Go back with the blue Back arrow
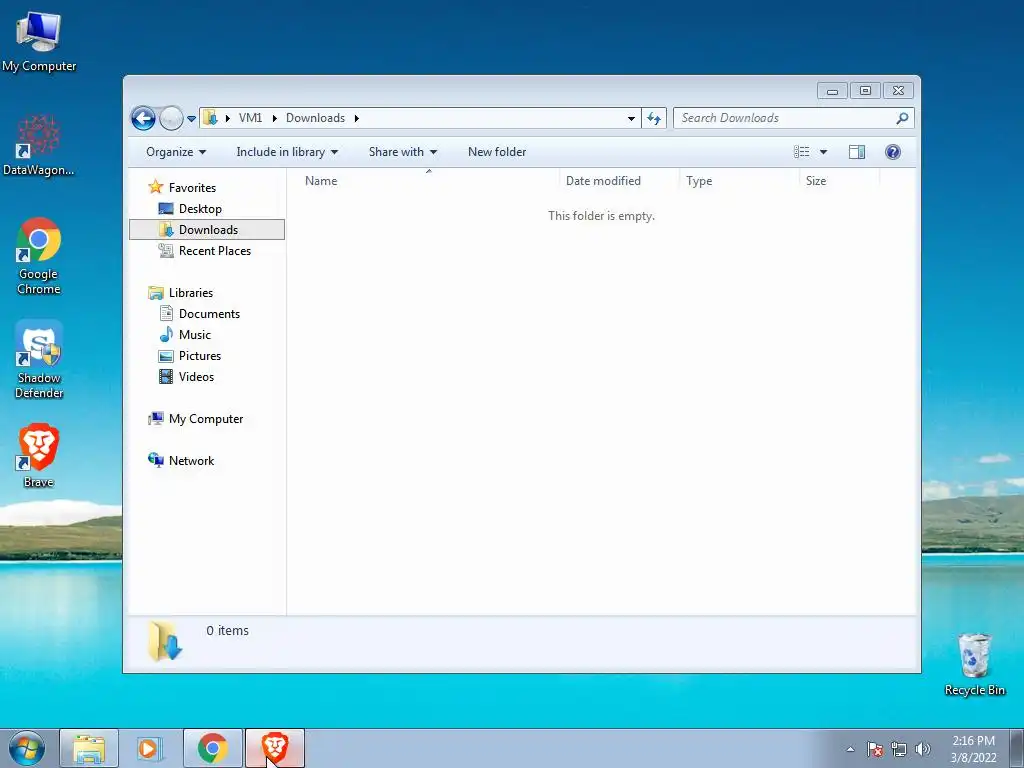This screenshot has width=1024, height=768. tap(143, 118)
